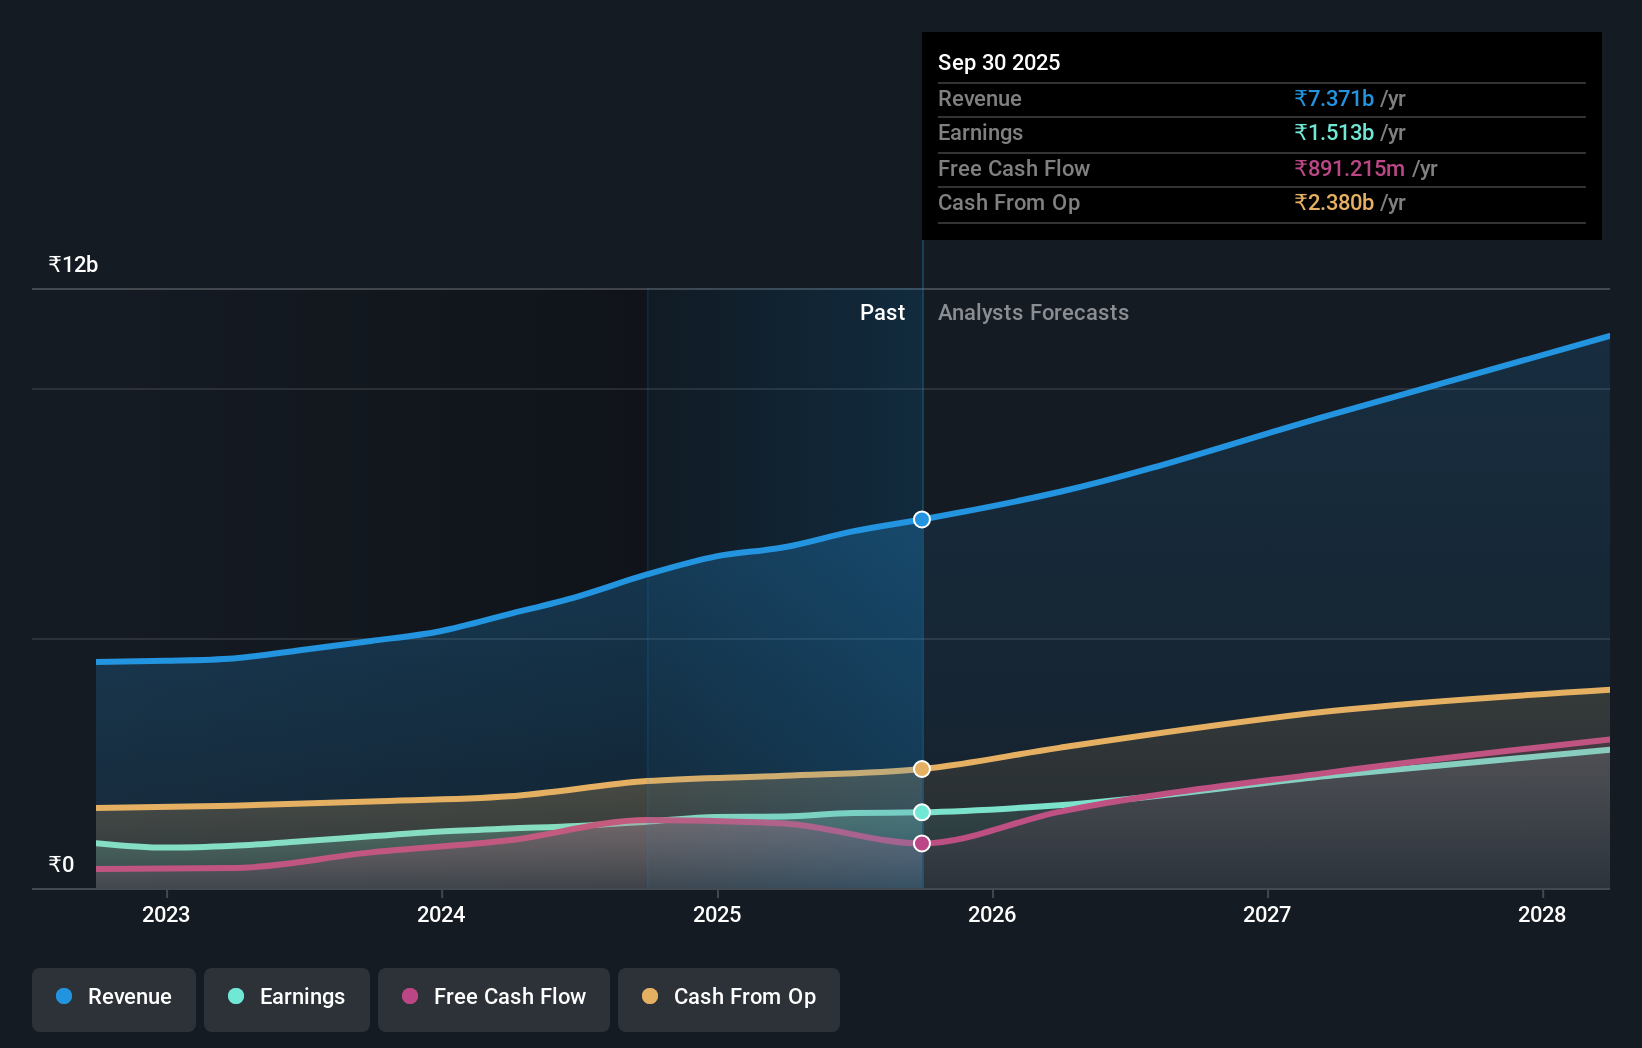This screenshot has height=1048, width=1642.
Task: Click the blue dot in the Revenue legend
Action: pyautogui.click(x=62, y=997)
